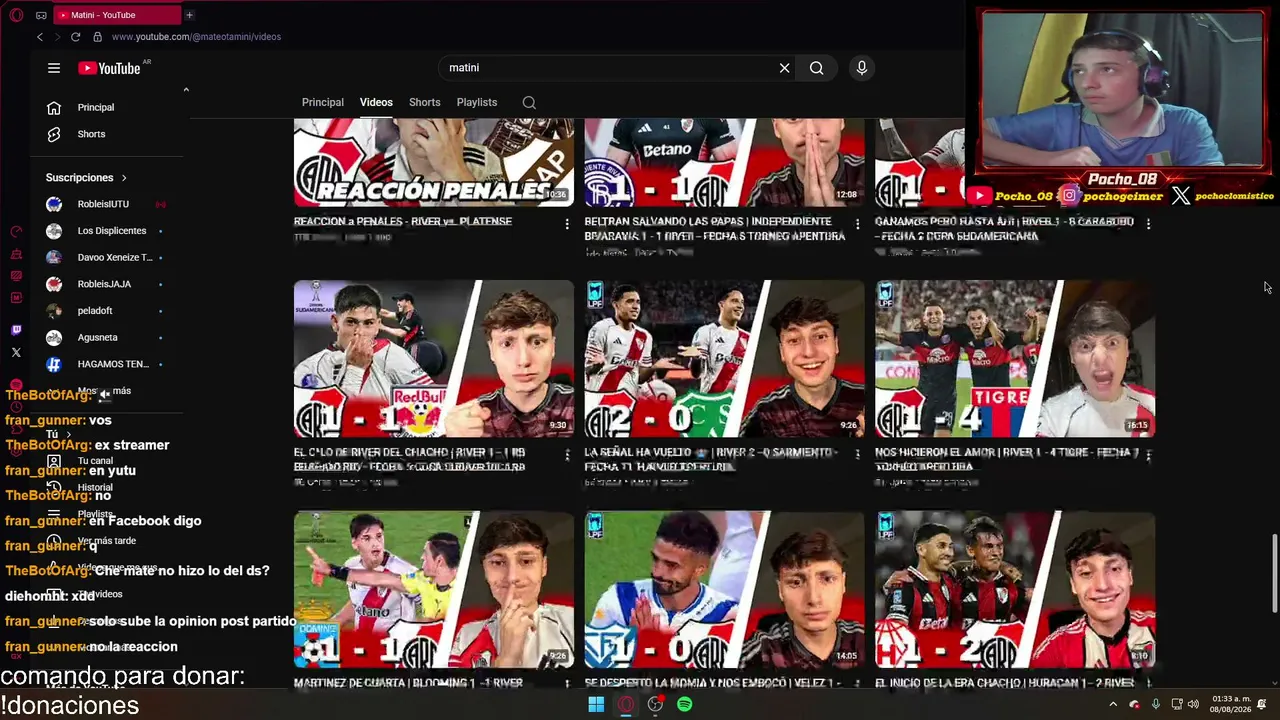Open the Principal home icon in sidebar
Screen dimensions: 1280x720
pos(54,107)
